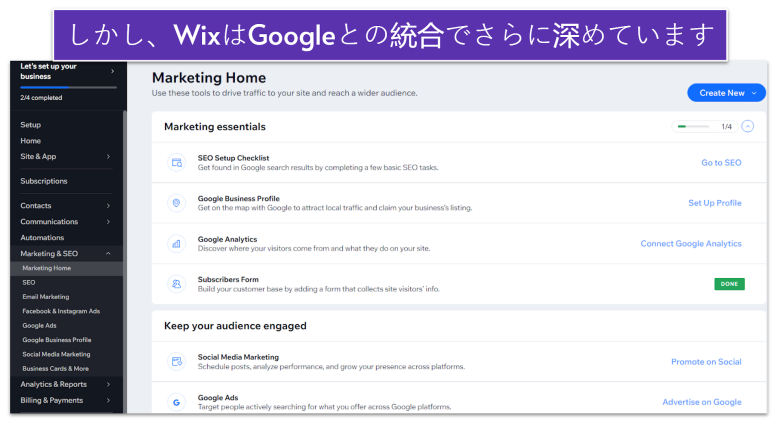Click the Promote on Social link
780x426 pixels.
pyautogui.click(x=706, y=362)
